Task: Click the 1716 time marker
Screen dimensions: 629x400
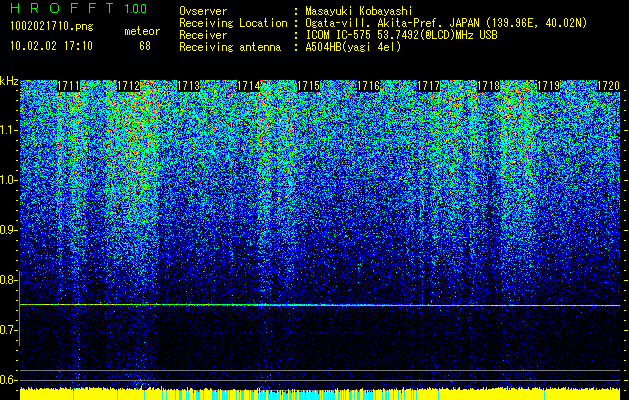Action: (x=369, y=86)
